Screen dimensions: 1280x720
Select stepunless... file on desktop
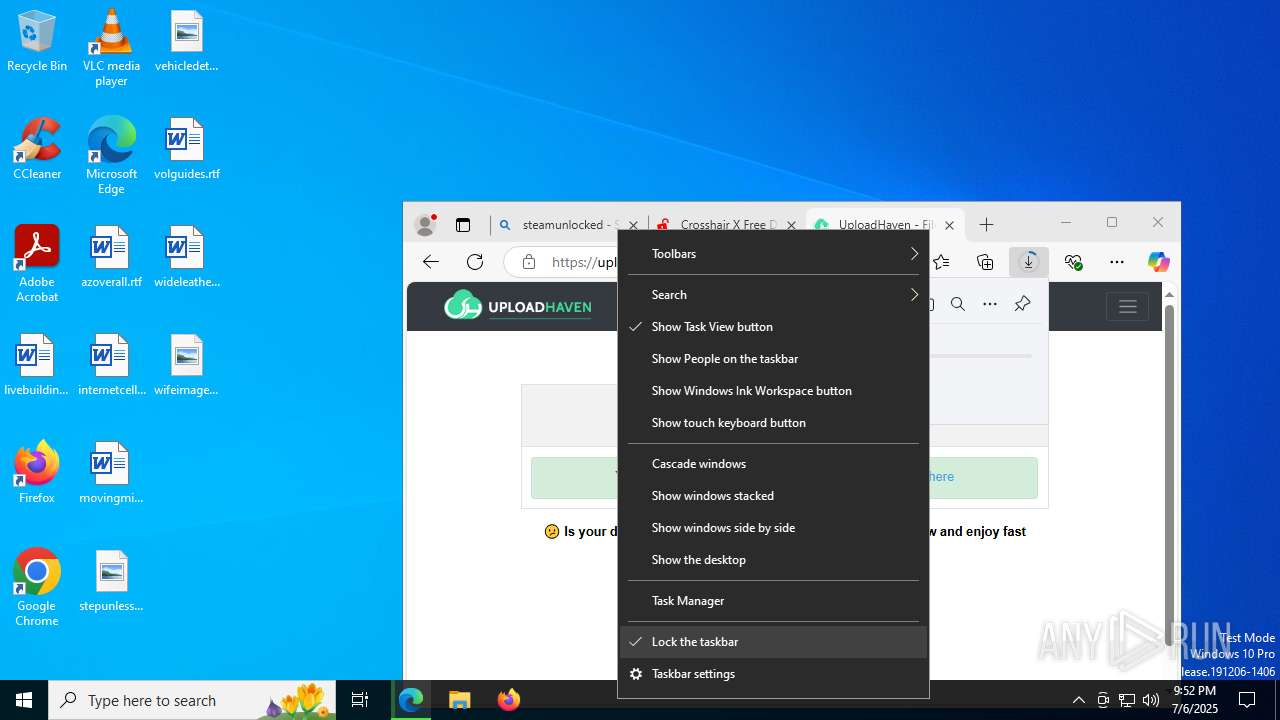click(x=111, y=582)
